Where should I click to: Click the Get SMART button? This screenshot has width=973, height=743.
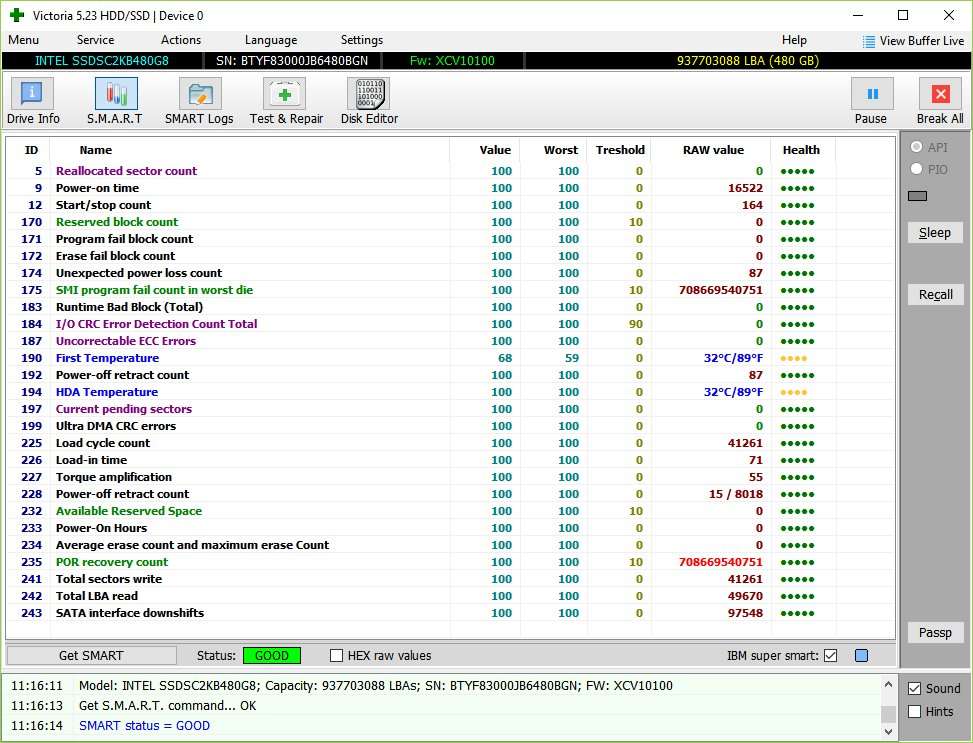tap(91, 656)
